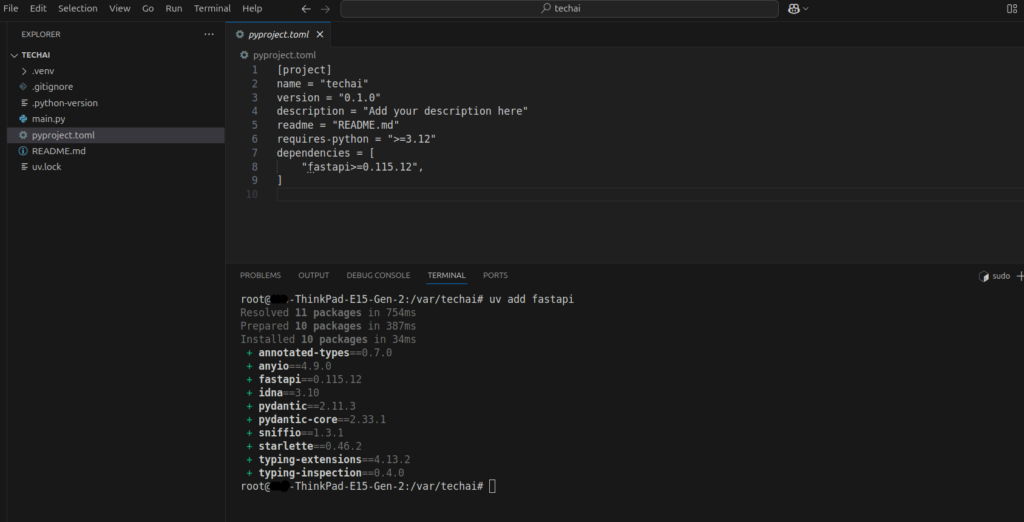The image size is (1024, 522).
Task: Open the Terminal menu
Action: coord(212,8)
